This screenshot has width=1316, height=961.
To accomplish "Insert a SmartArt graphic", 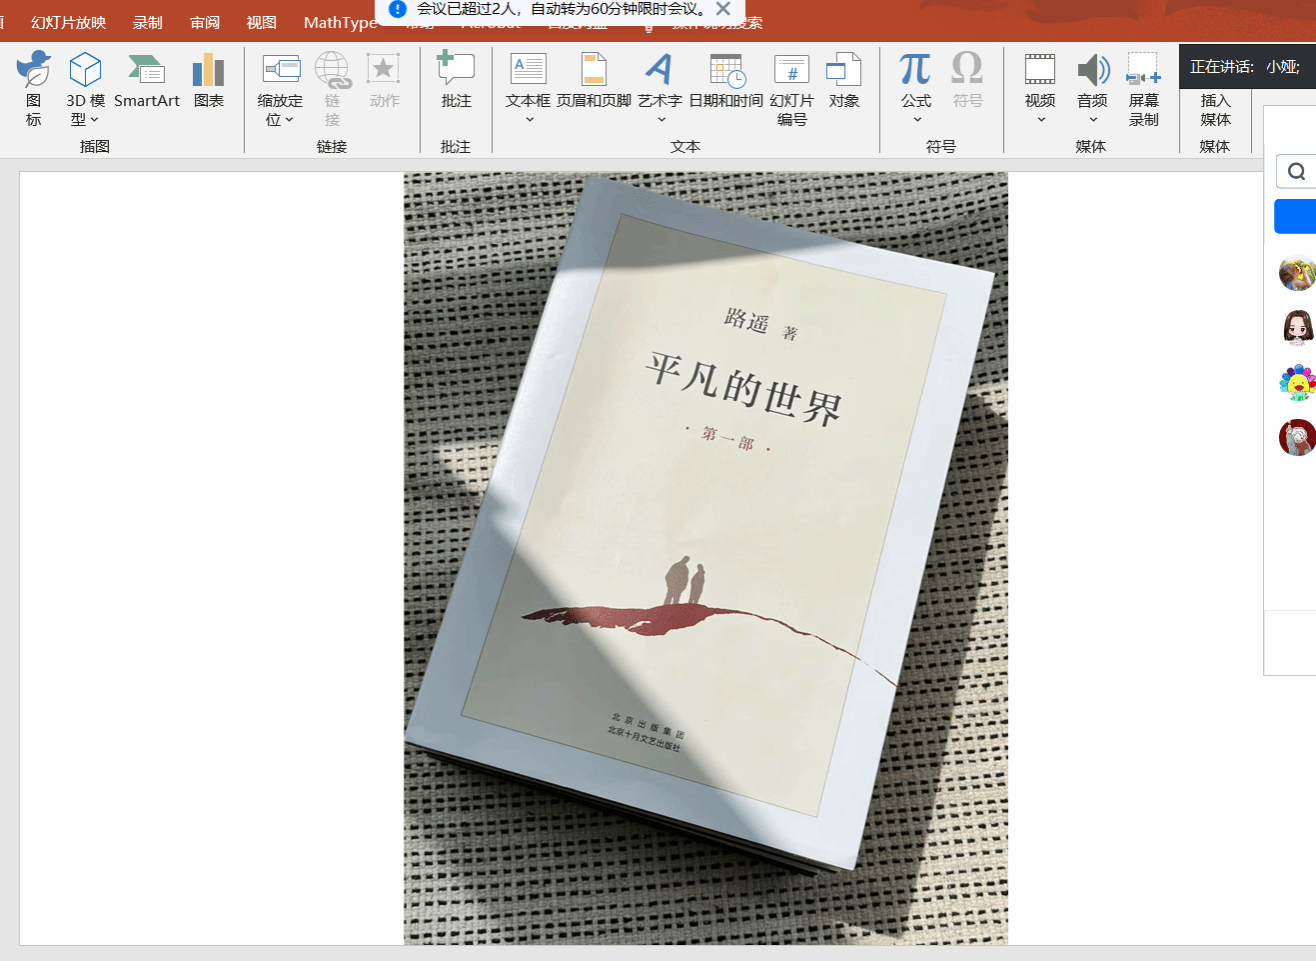I will tap(147, 81).
